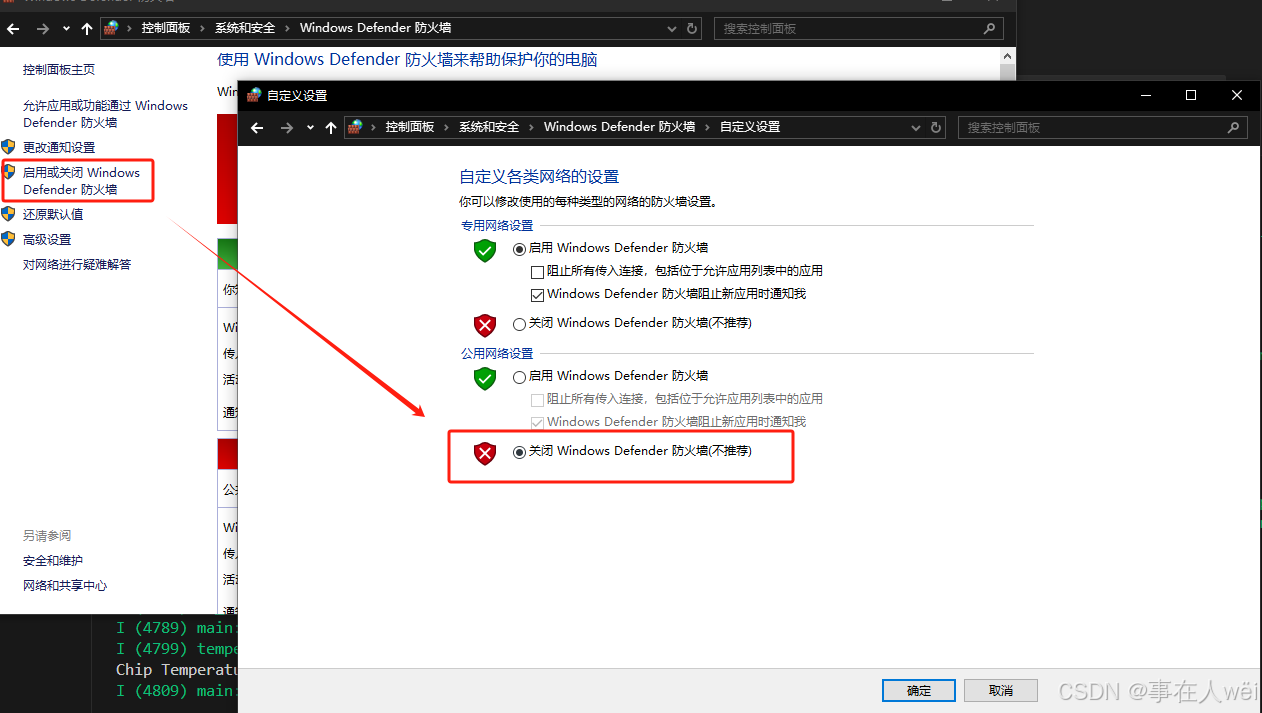
Task: Click red shield icon under 公用网络设置
Action: (485, 454)
